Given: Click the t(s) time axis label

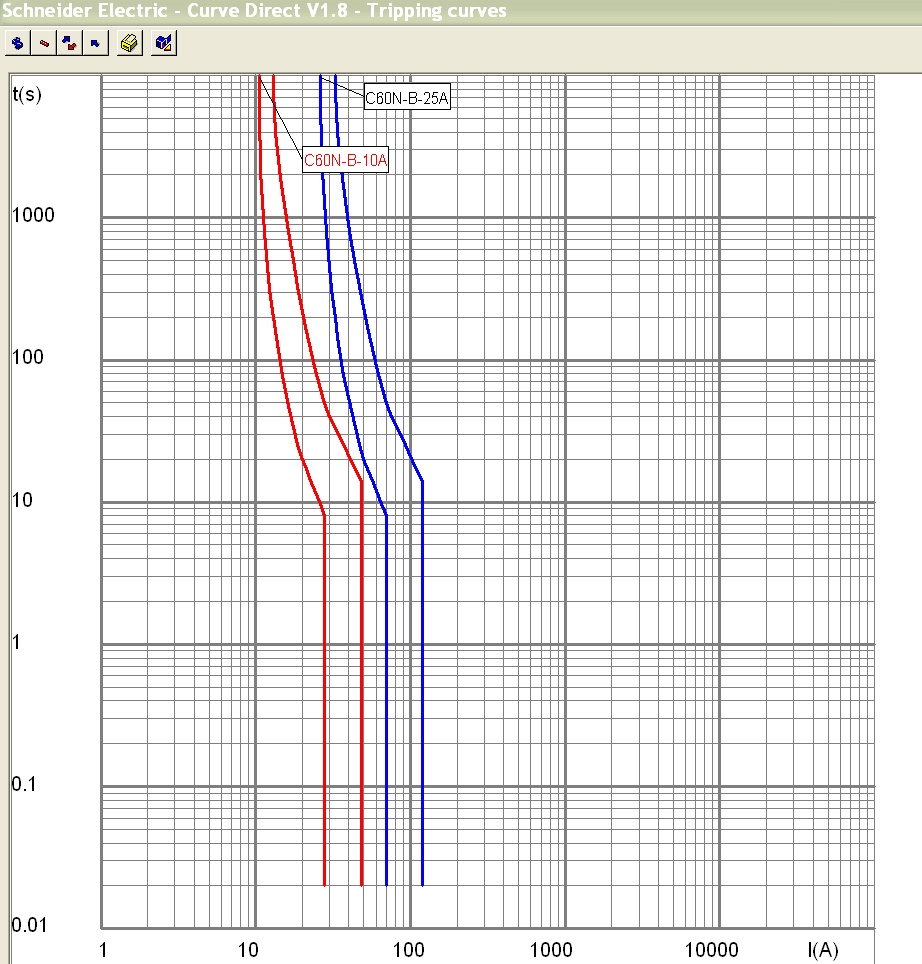Looking at the screenshot, I should [27, 95].
